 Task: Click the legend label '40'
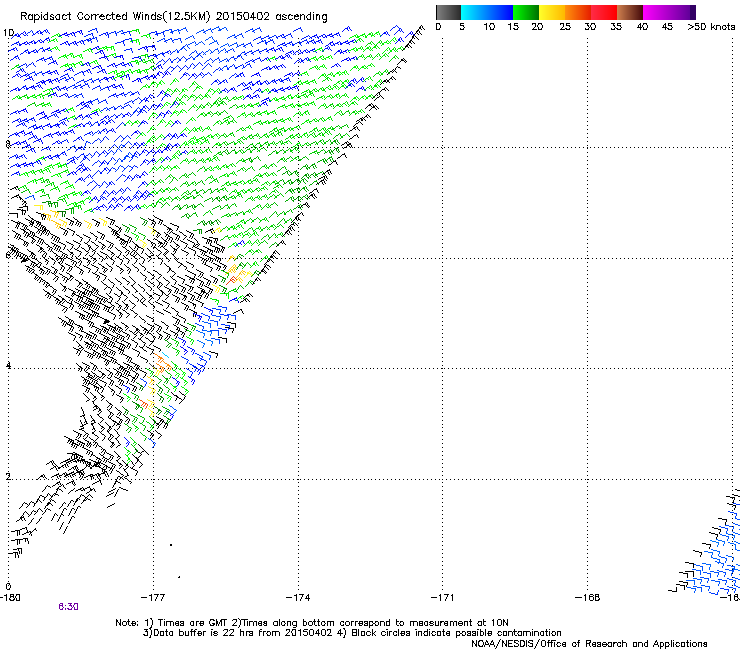click(x=642, y=27)
